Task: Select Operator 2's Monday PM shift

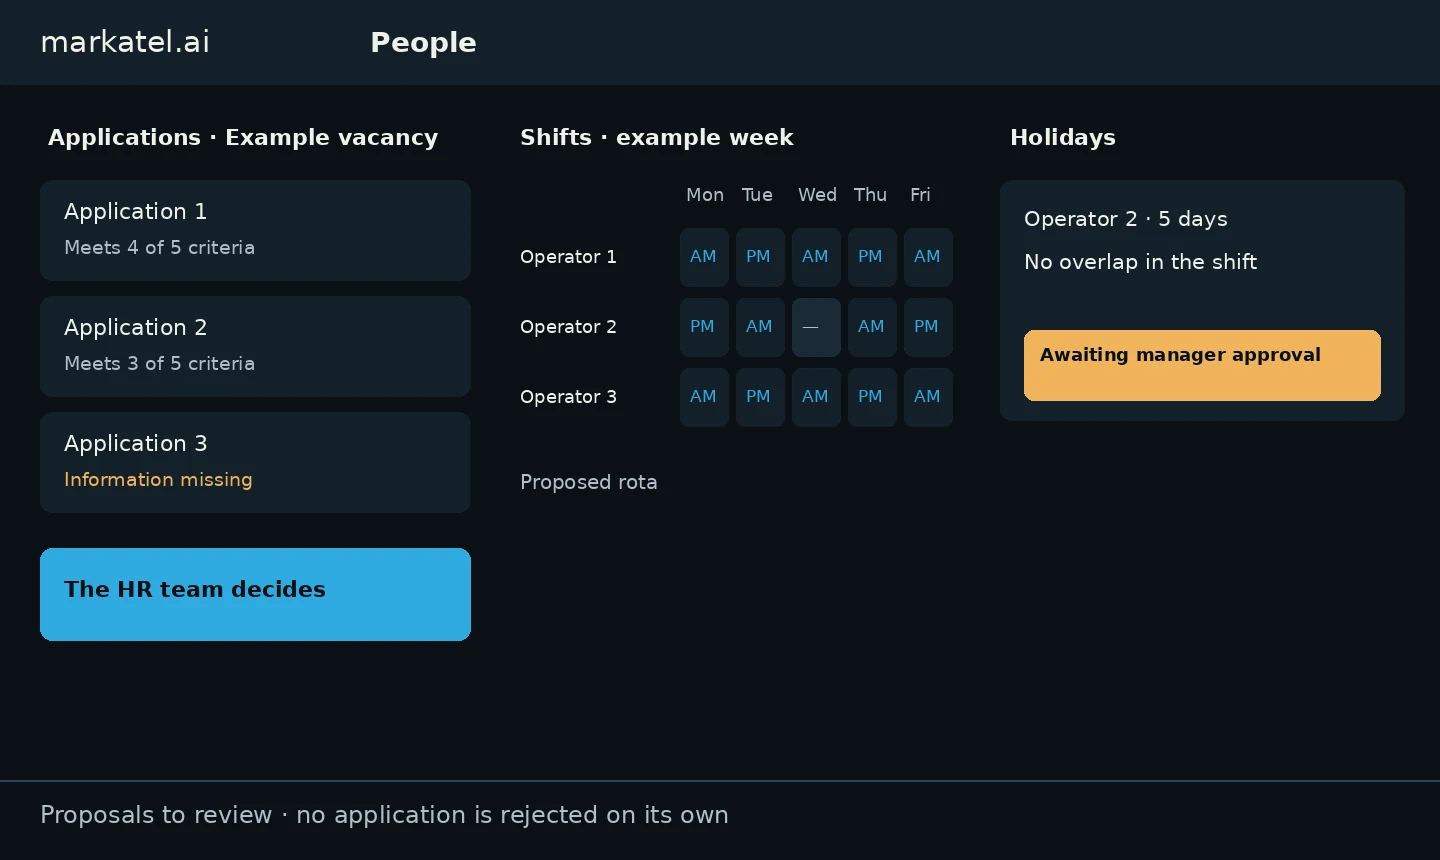Action: (x=704, y=327)
